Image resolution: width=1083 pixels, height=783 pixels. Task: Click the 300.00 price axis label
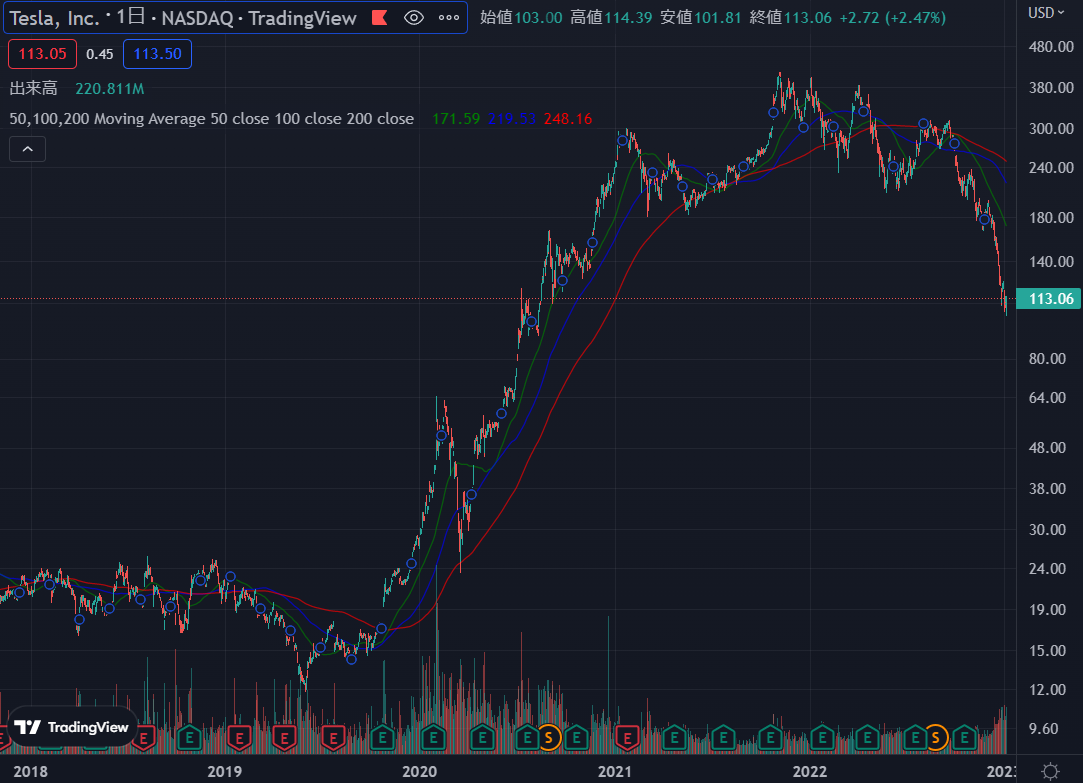click(x=1051, y=128)
